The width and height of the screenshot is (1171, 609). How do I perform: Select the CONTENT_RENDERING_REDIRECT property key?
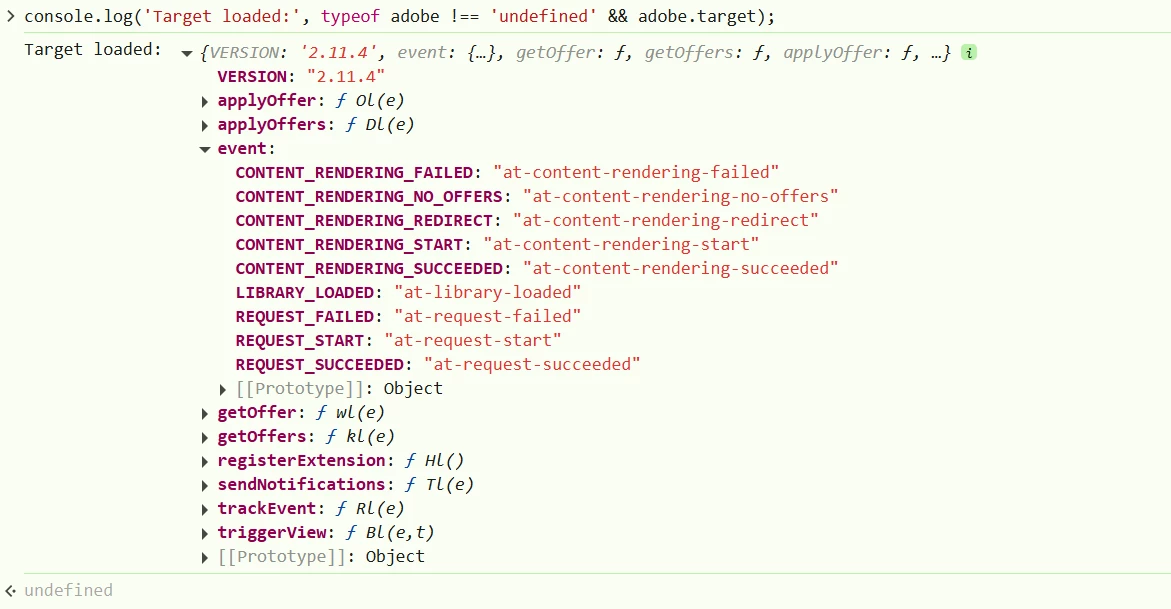(364, 220)
